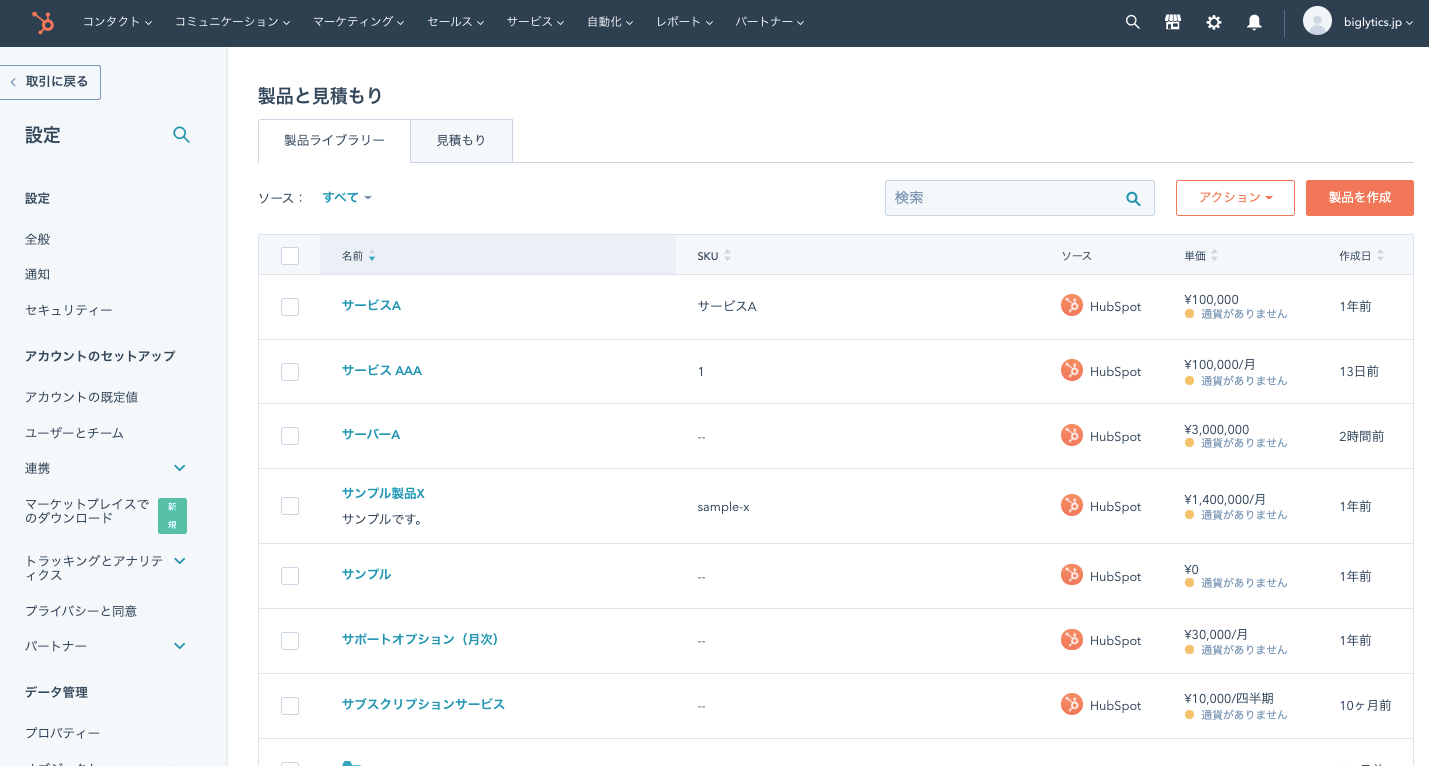Open the コミュニケーション menu
Screen dimensions: 1429x766
tap(232, 22)
